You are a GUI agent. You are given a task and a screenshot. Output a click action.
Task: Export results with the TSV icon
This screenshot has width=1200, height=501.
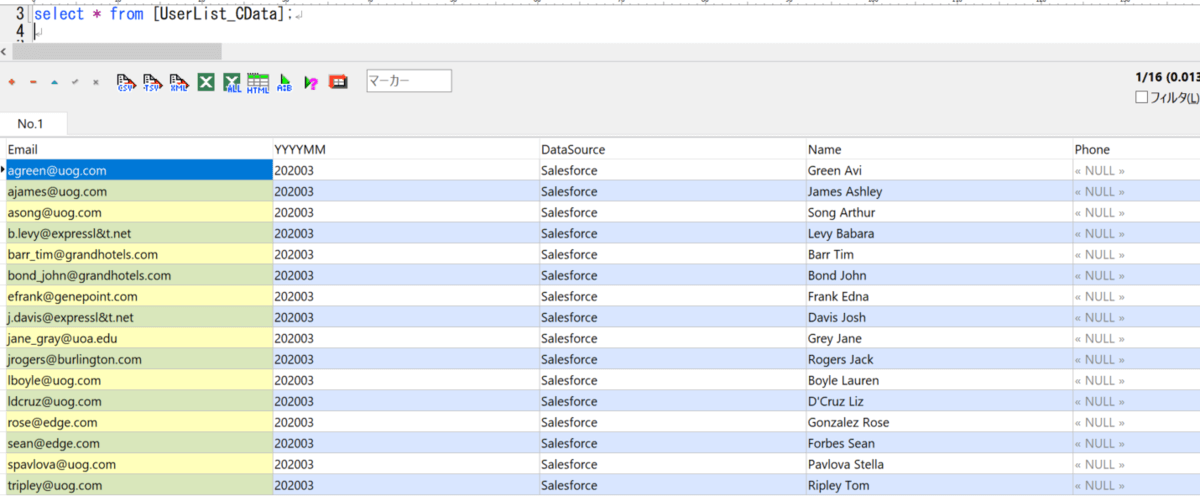tap(152, 82)
